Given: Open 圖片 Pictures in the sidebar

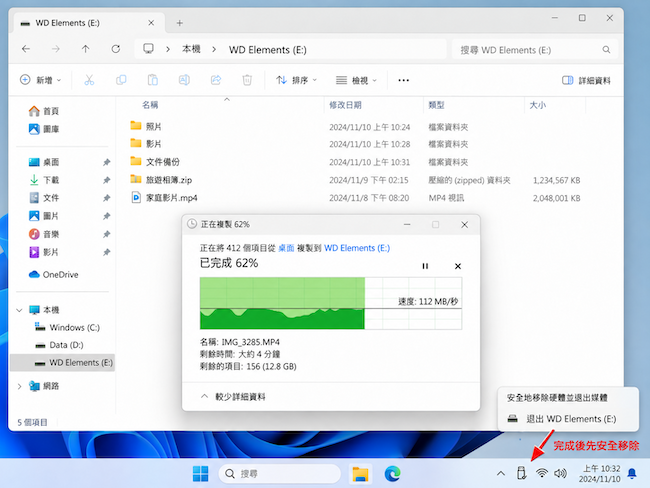Looking at the screenshot, I should point(44,216).
